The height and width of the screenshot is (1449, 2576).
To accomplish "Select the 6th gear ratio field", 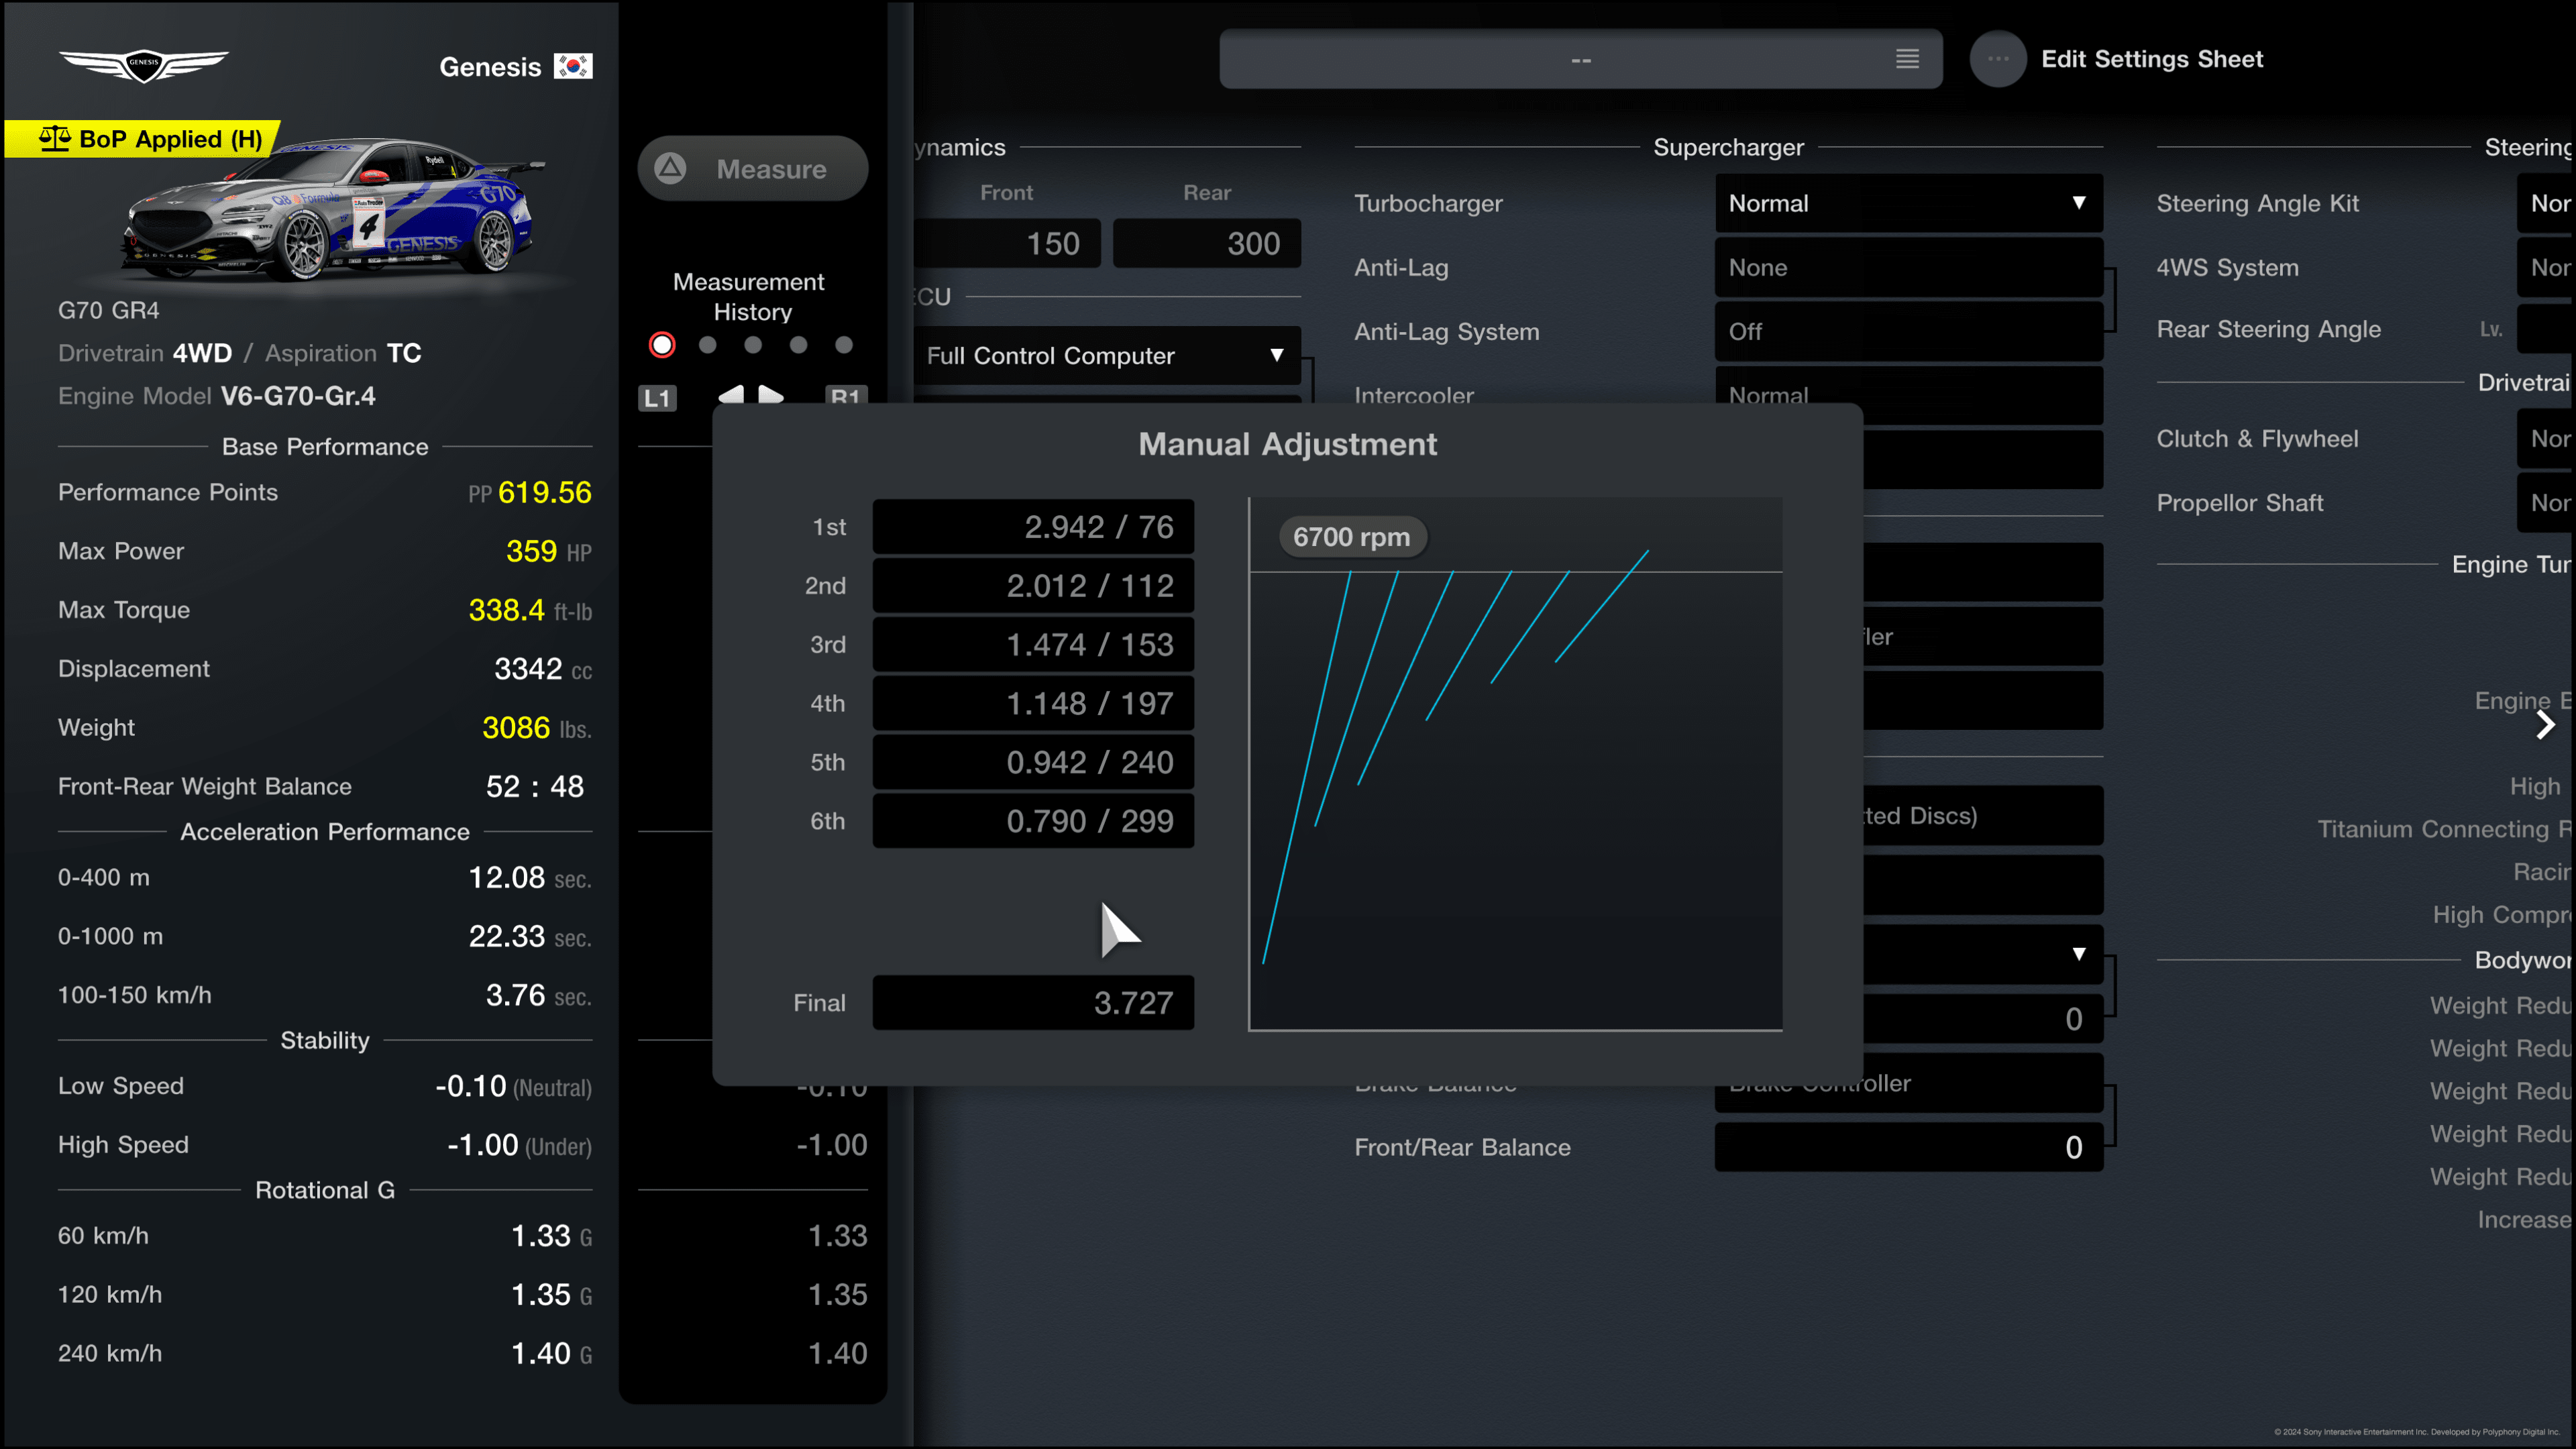I will (1033, 822).
